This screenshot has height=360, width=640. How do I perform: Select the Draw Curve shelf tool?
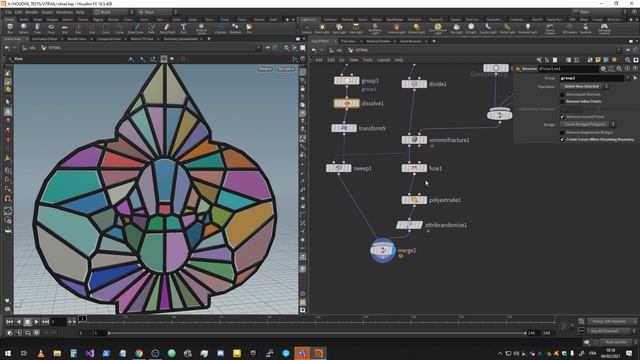[x=136, y=28]
